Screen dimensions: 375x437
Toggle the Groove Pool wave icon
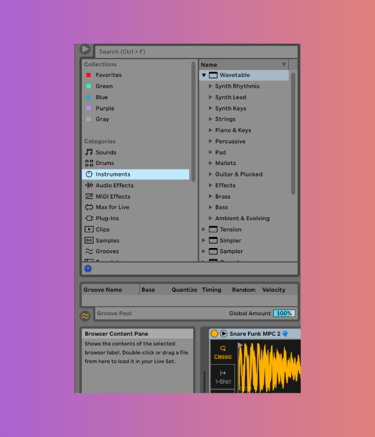coord(85,316)
